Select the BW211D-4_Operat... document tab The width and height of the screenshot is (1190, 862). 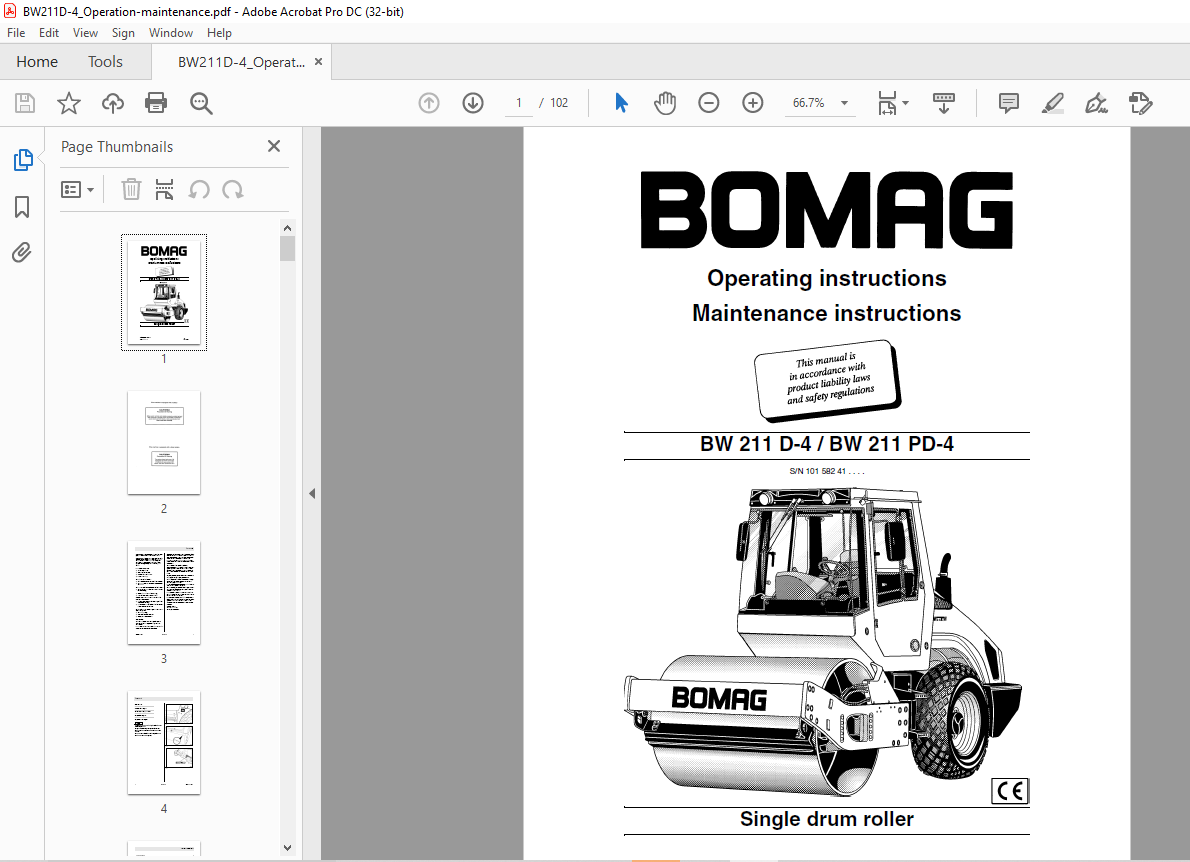(241, 62)
